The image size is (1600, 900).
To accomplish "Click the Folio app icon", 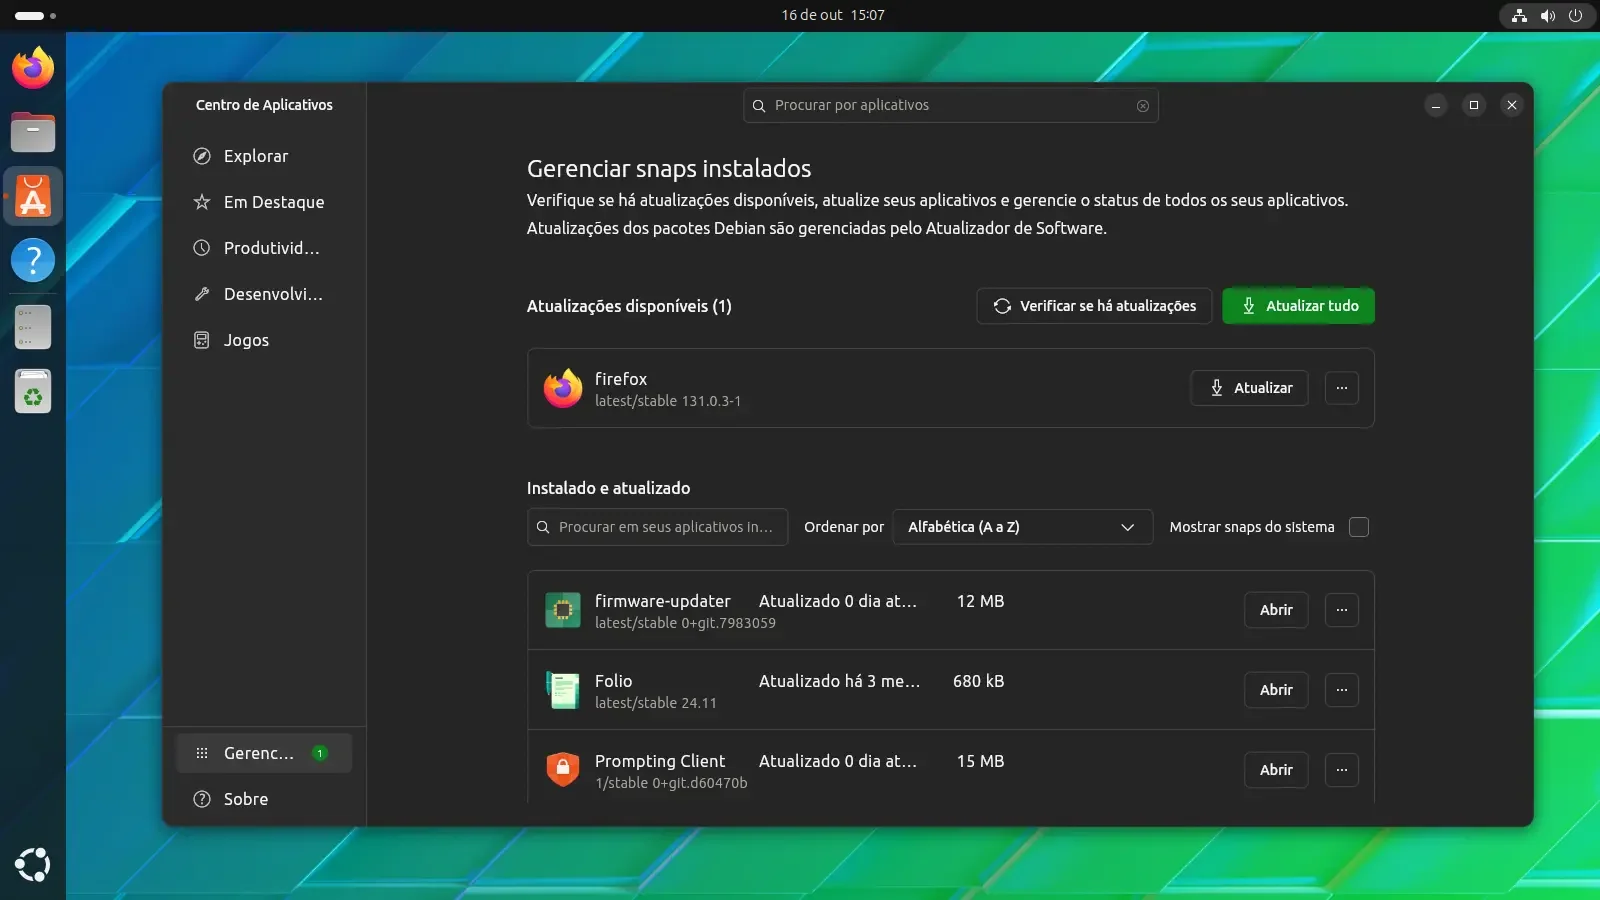I will point(563,690).
